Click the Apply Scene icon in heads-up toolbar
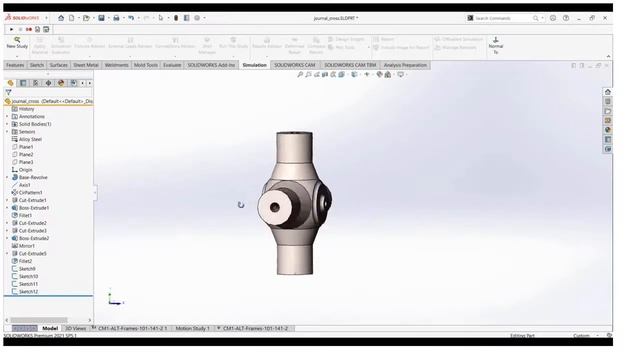Screen dimensions: 640x360 388,75
